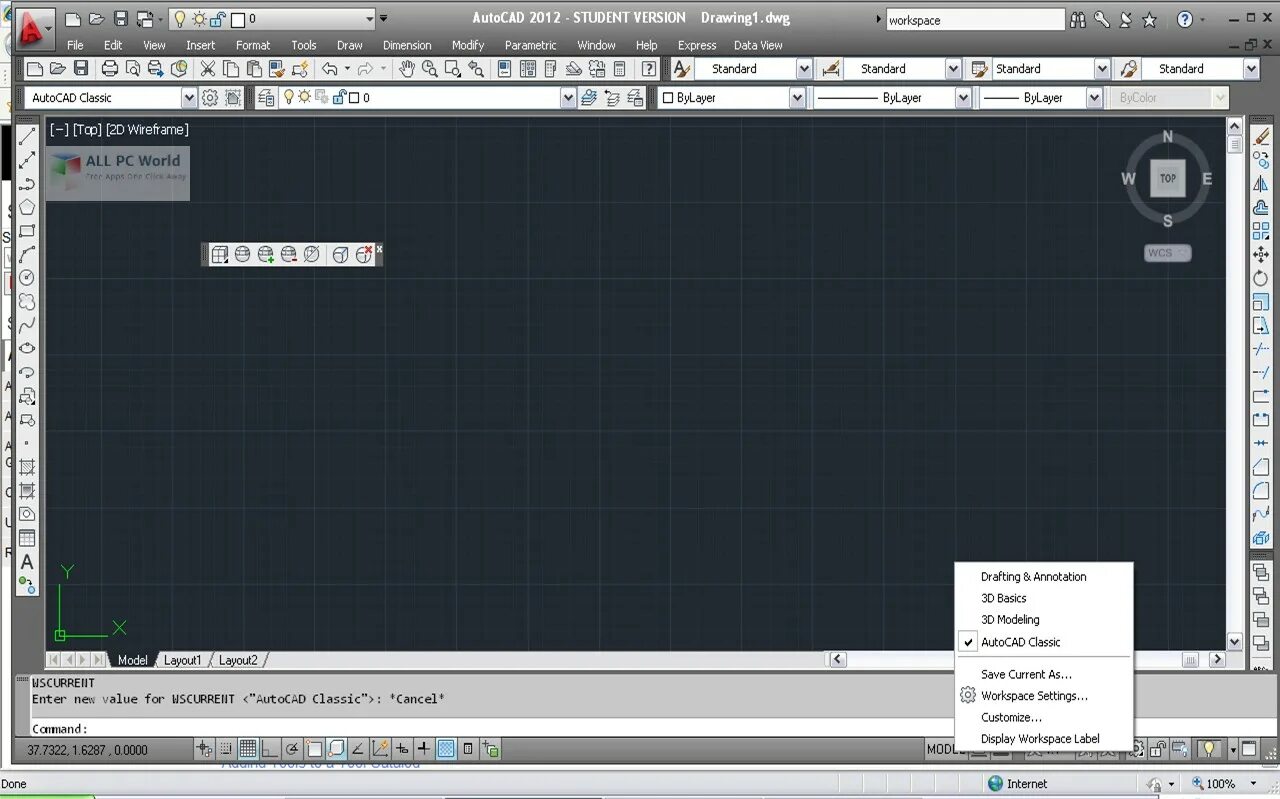Toggle Snap Mode in status bar
The height and width of the screenshot is (799, 1280).
coord(226,749)
